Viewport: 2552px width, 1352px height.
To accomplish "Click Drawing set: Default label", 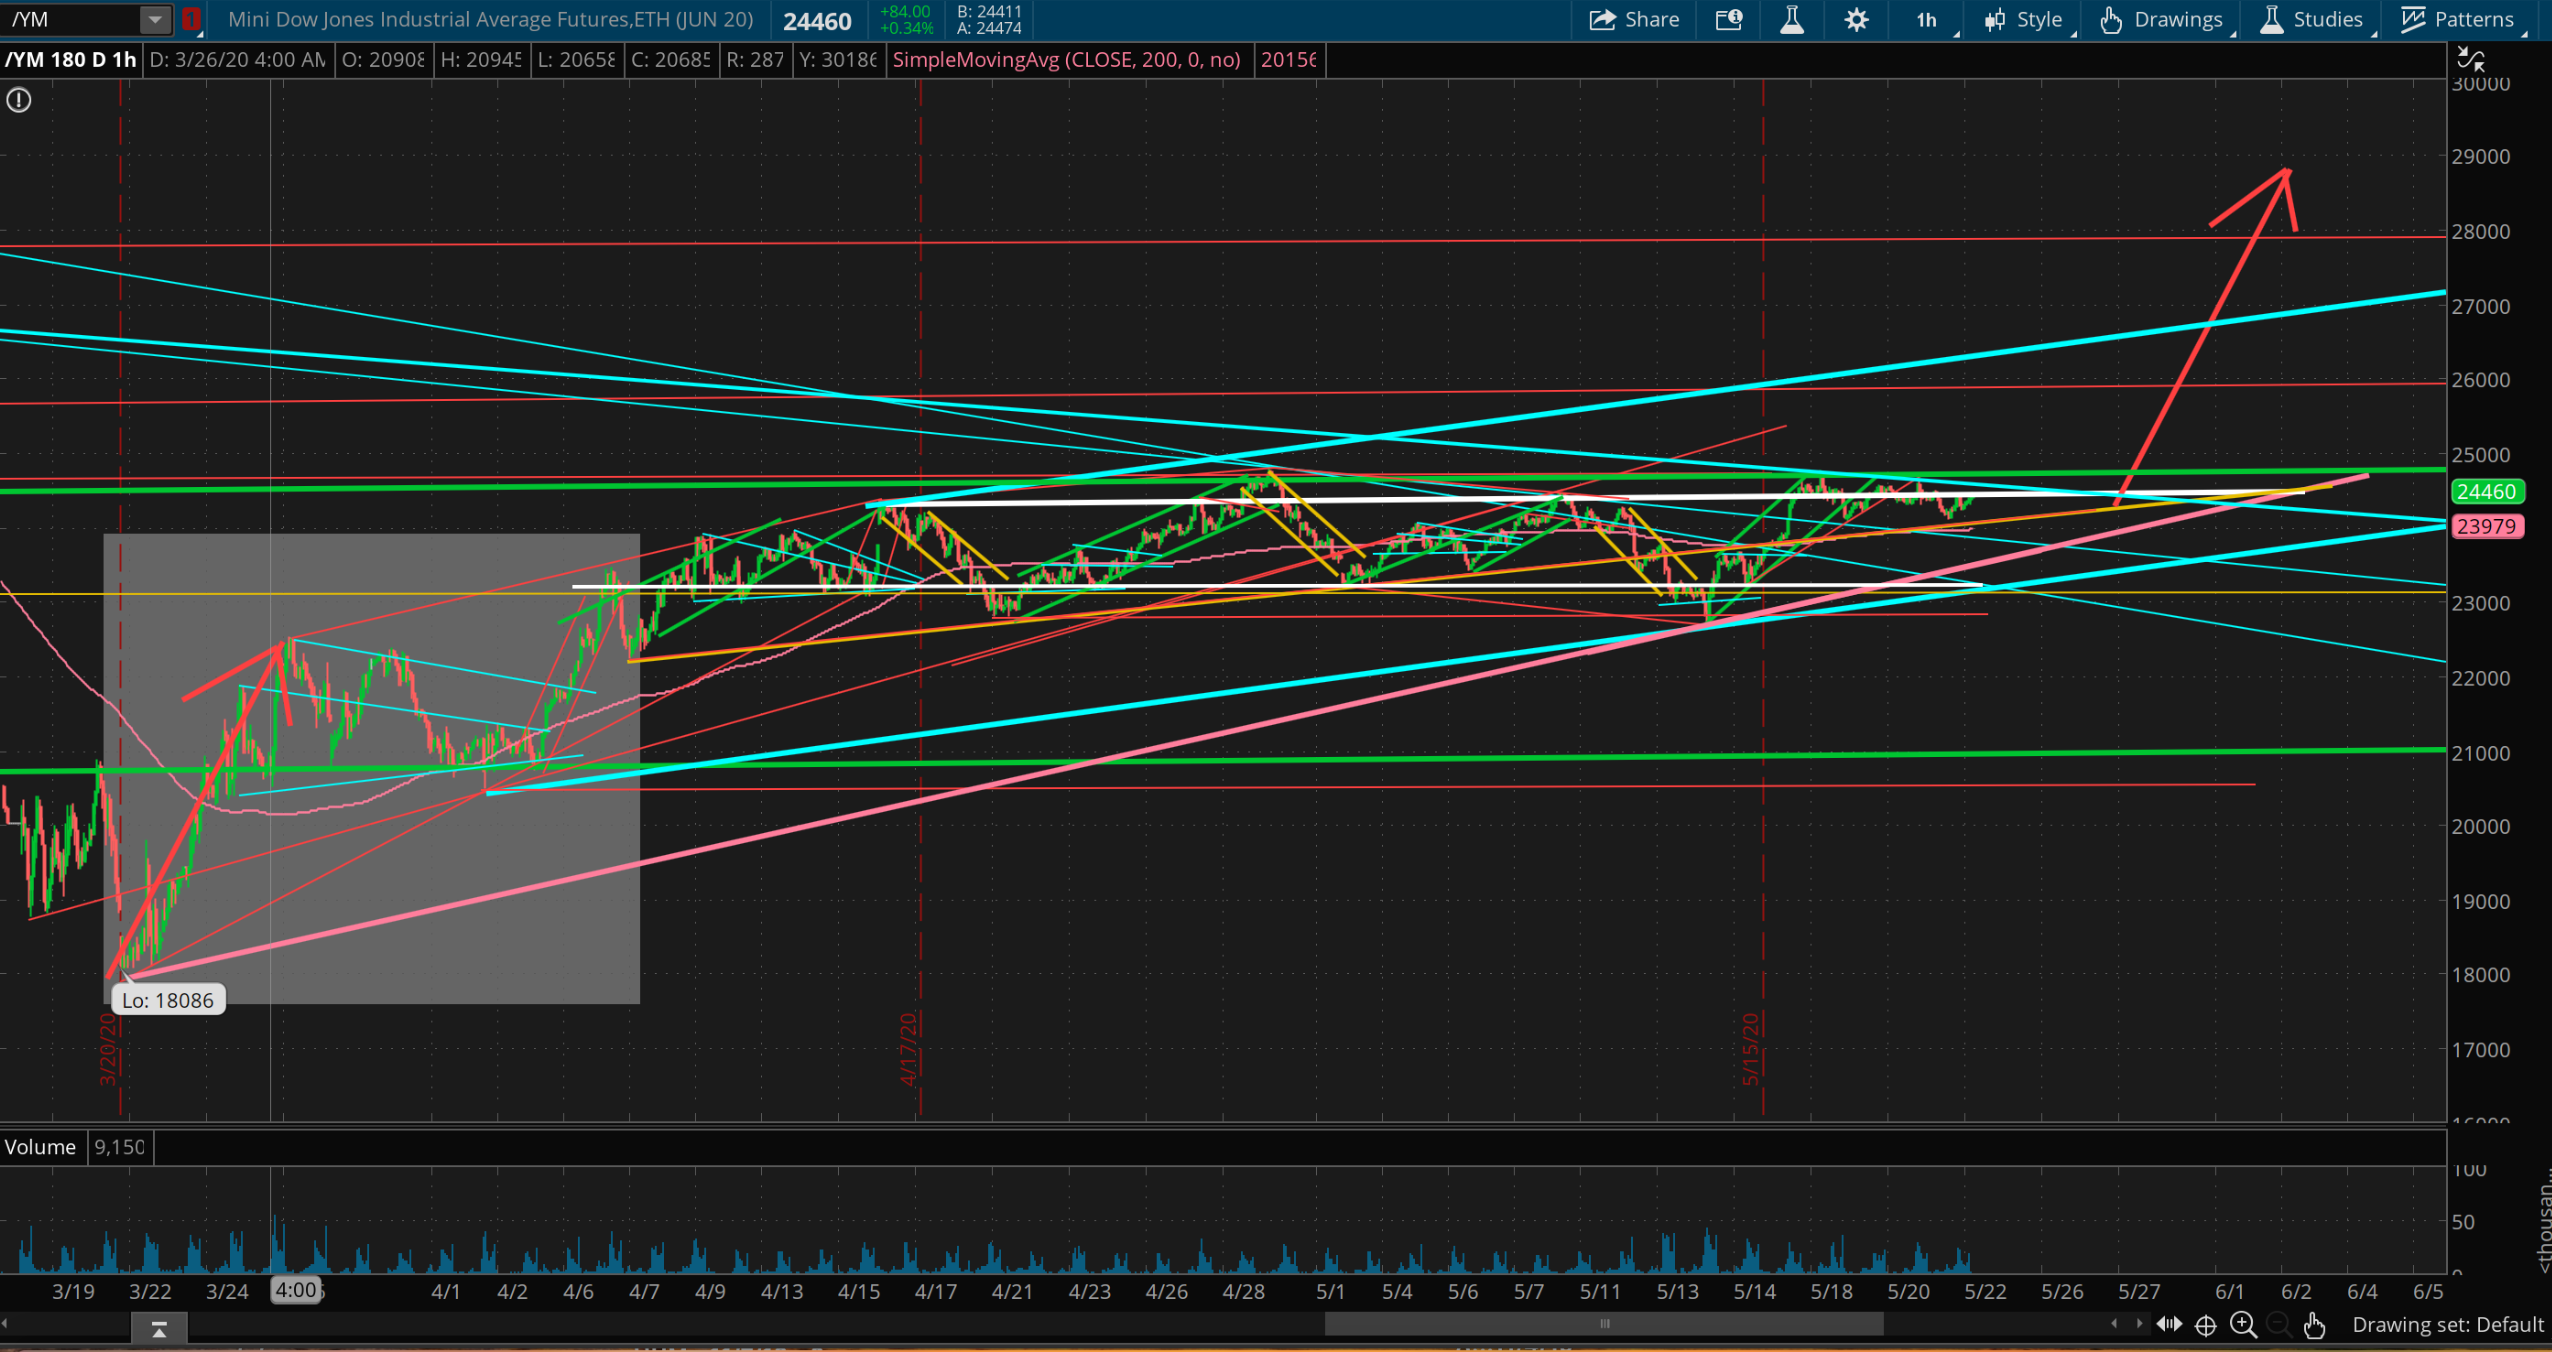I will [x=2447, y=1325].
